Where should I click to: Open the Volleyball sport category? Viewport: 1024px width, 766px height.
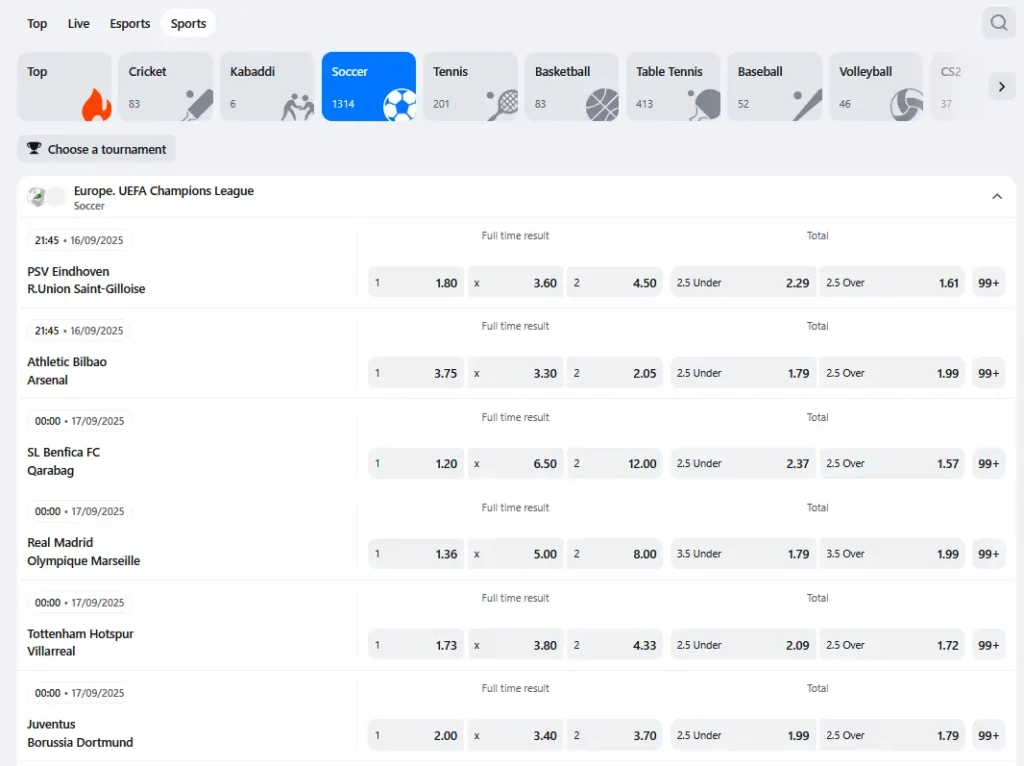[x=875, y=86]
